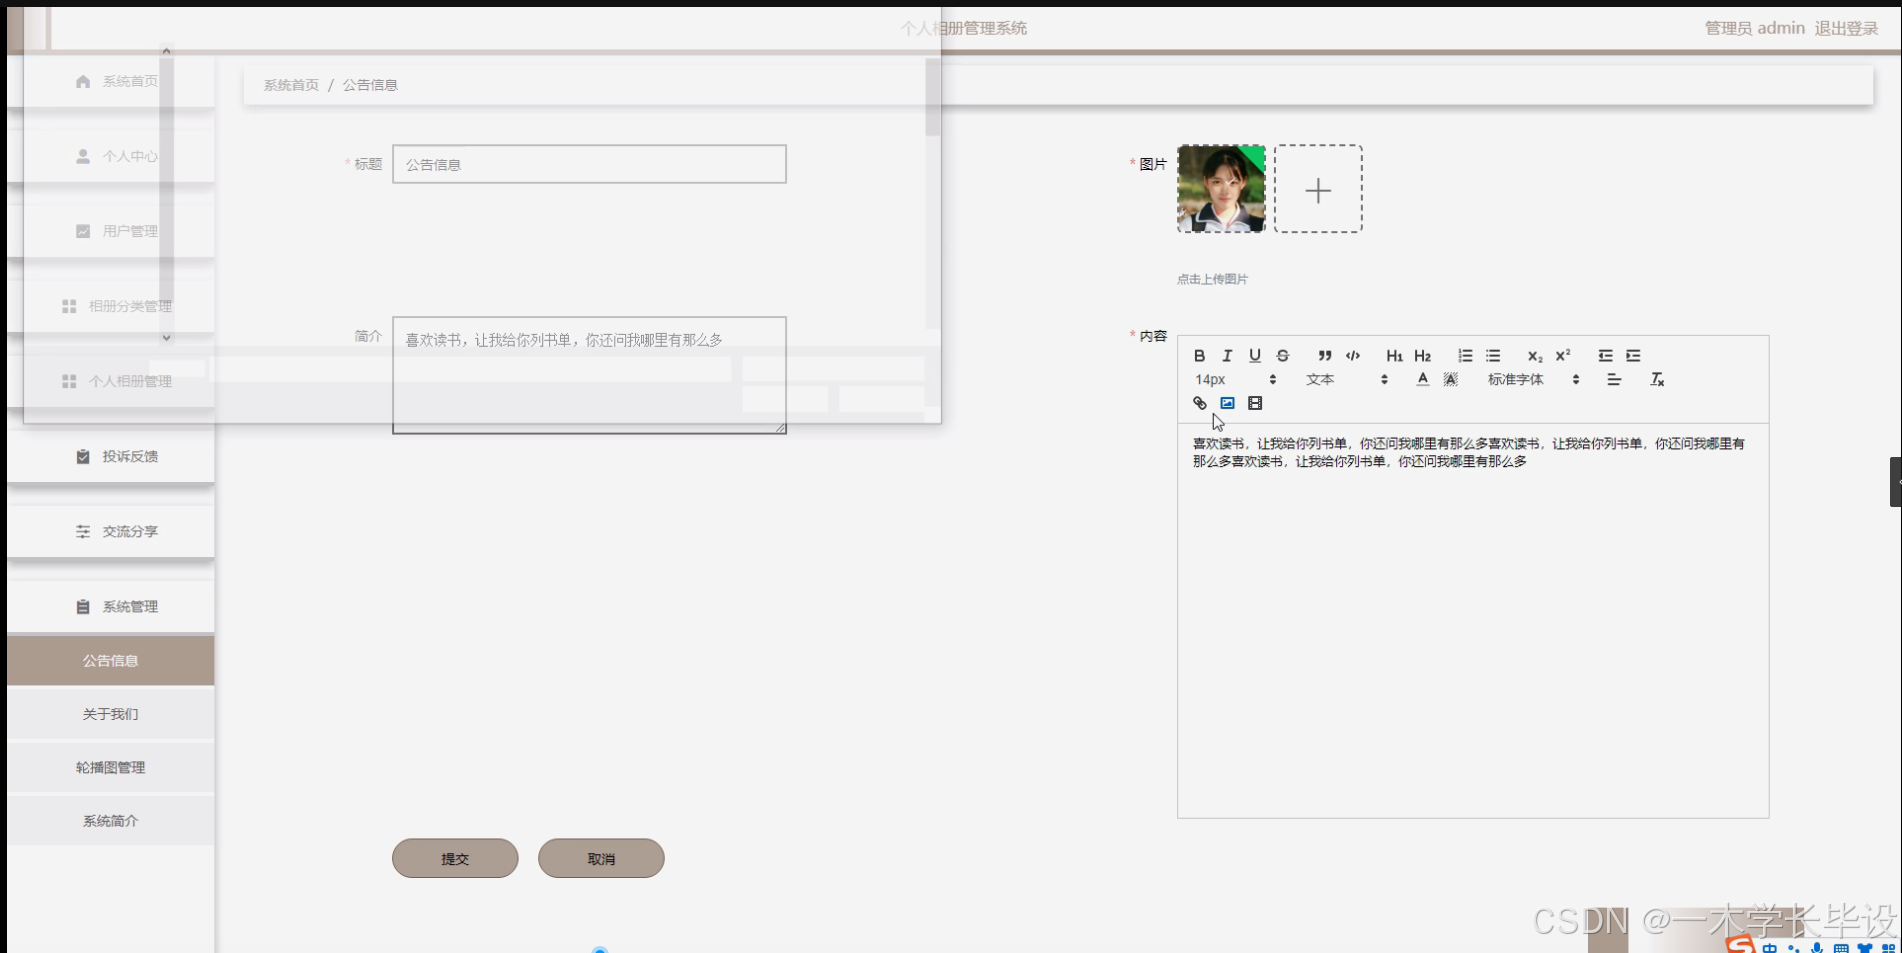Click the 简介 summary text area
The height and width of the screenshot is (953, 1902).
(x=589, y=375)
